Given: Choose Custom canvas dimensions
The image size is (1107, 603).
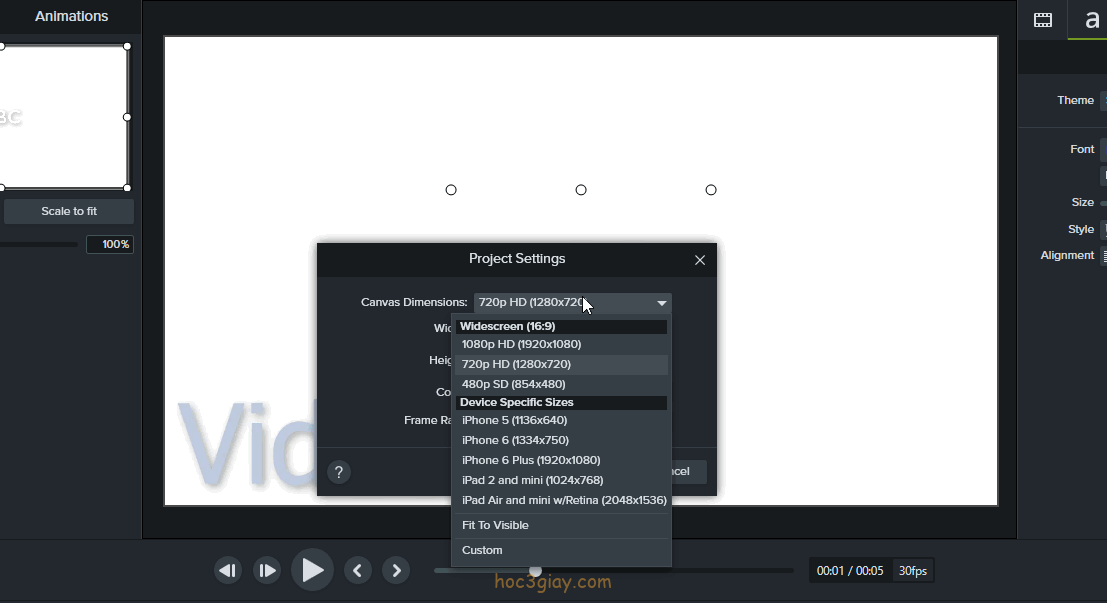Looking at the screenshot, I should point(482,550).
